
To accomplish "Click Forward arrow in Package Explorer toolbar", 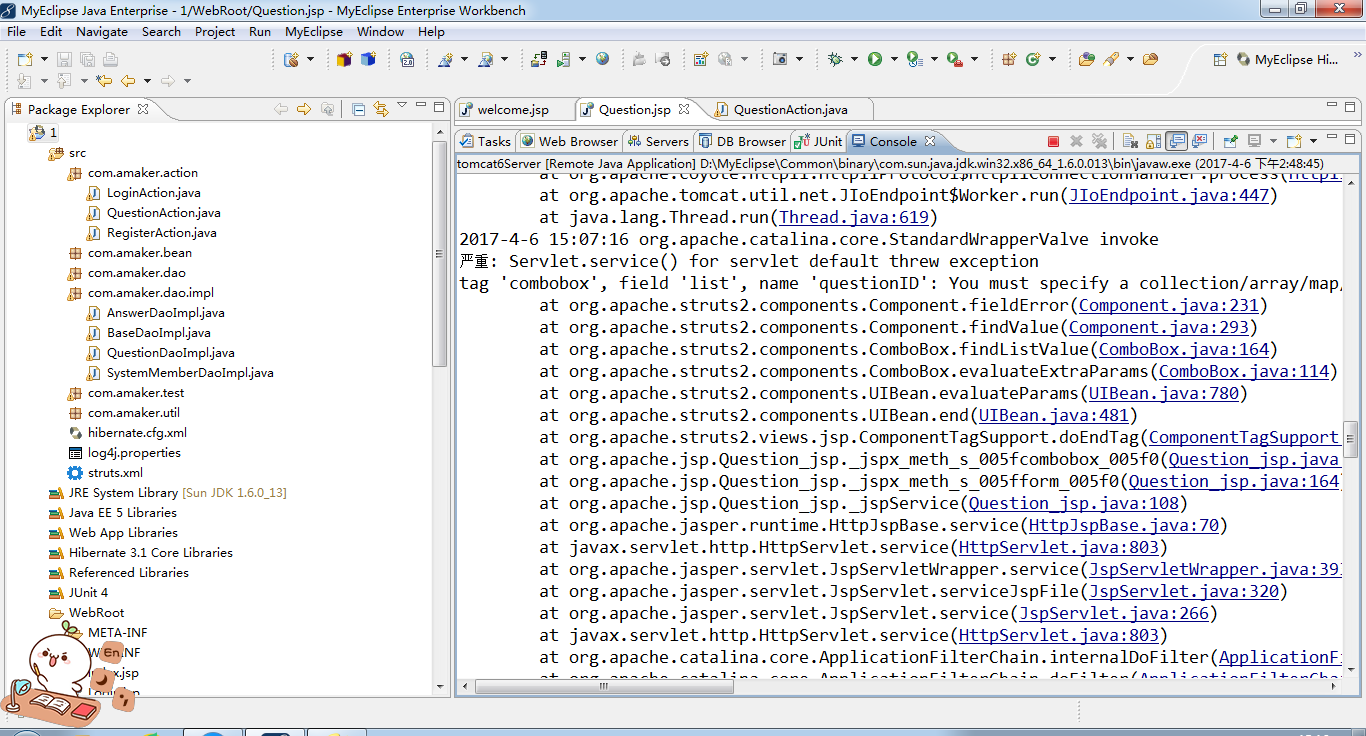I will click(x=304, y=109).
